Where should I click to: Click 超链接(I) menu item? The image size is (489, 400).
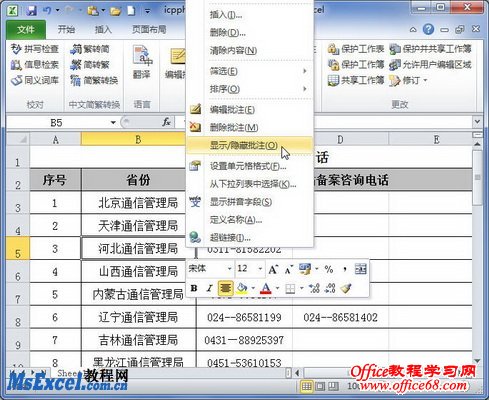(x=249, y=238)
